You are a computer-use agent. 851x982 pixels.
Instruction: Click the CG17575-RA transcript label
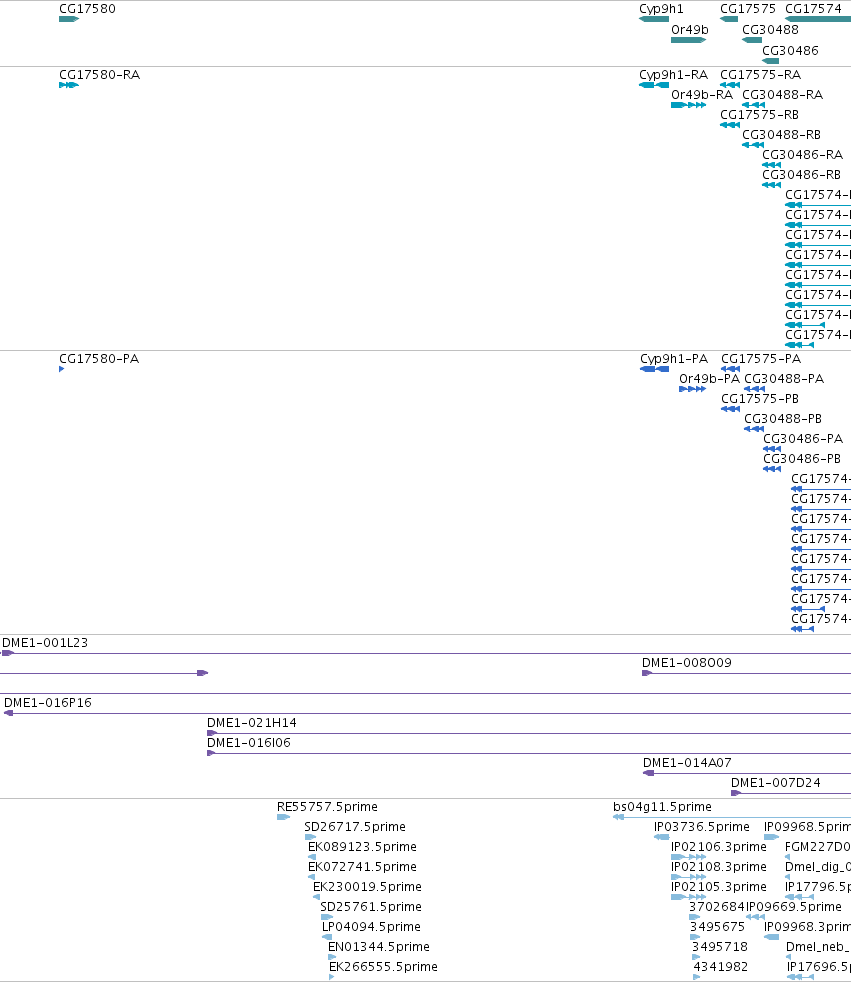coord(760,75)
